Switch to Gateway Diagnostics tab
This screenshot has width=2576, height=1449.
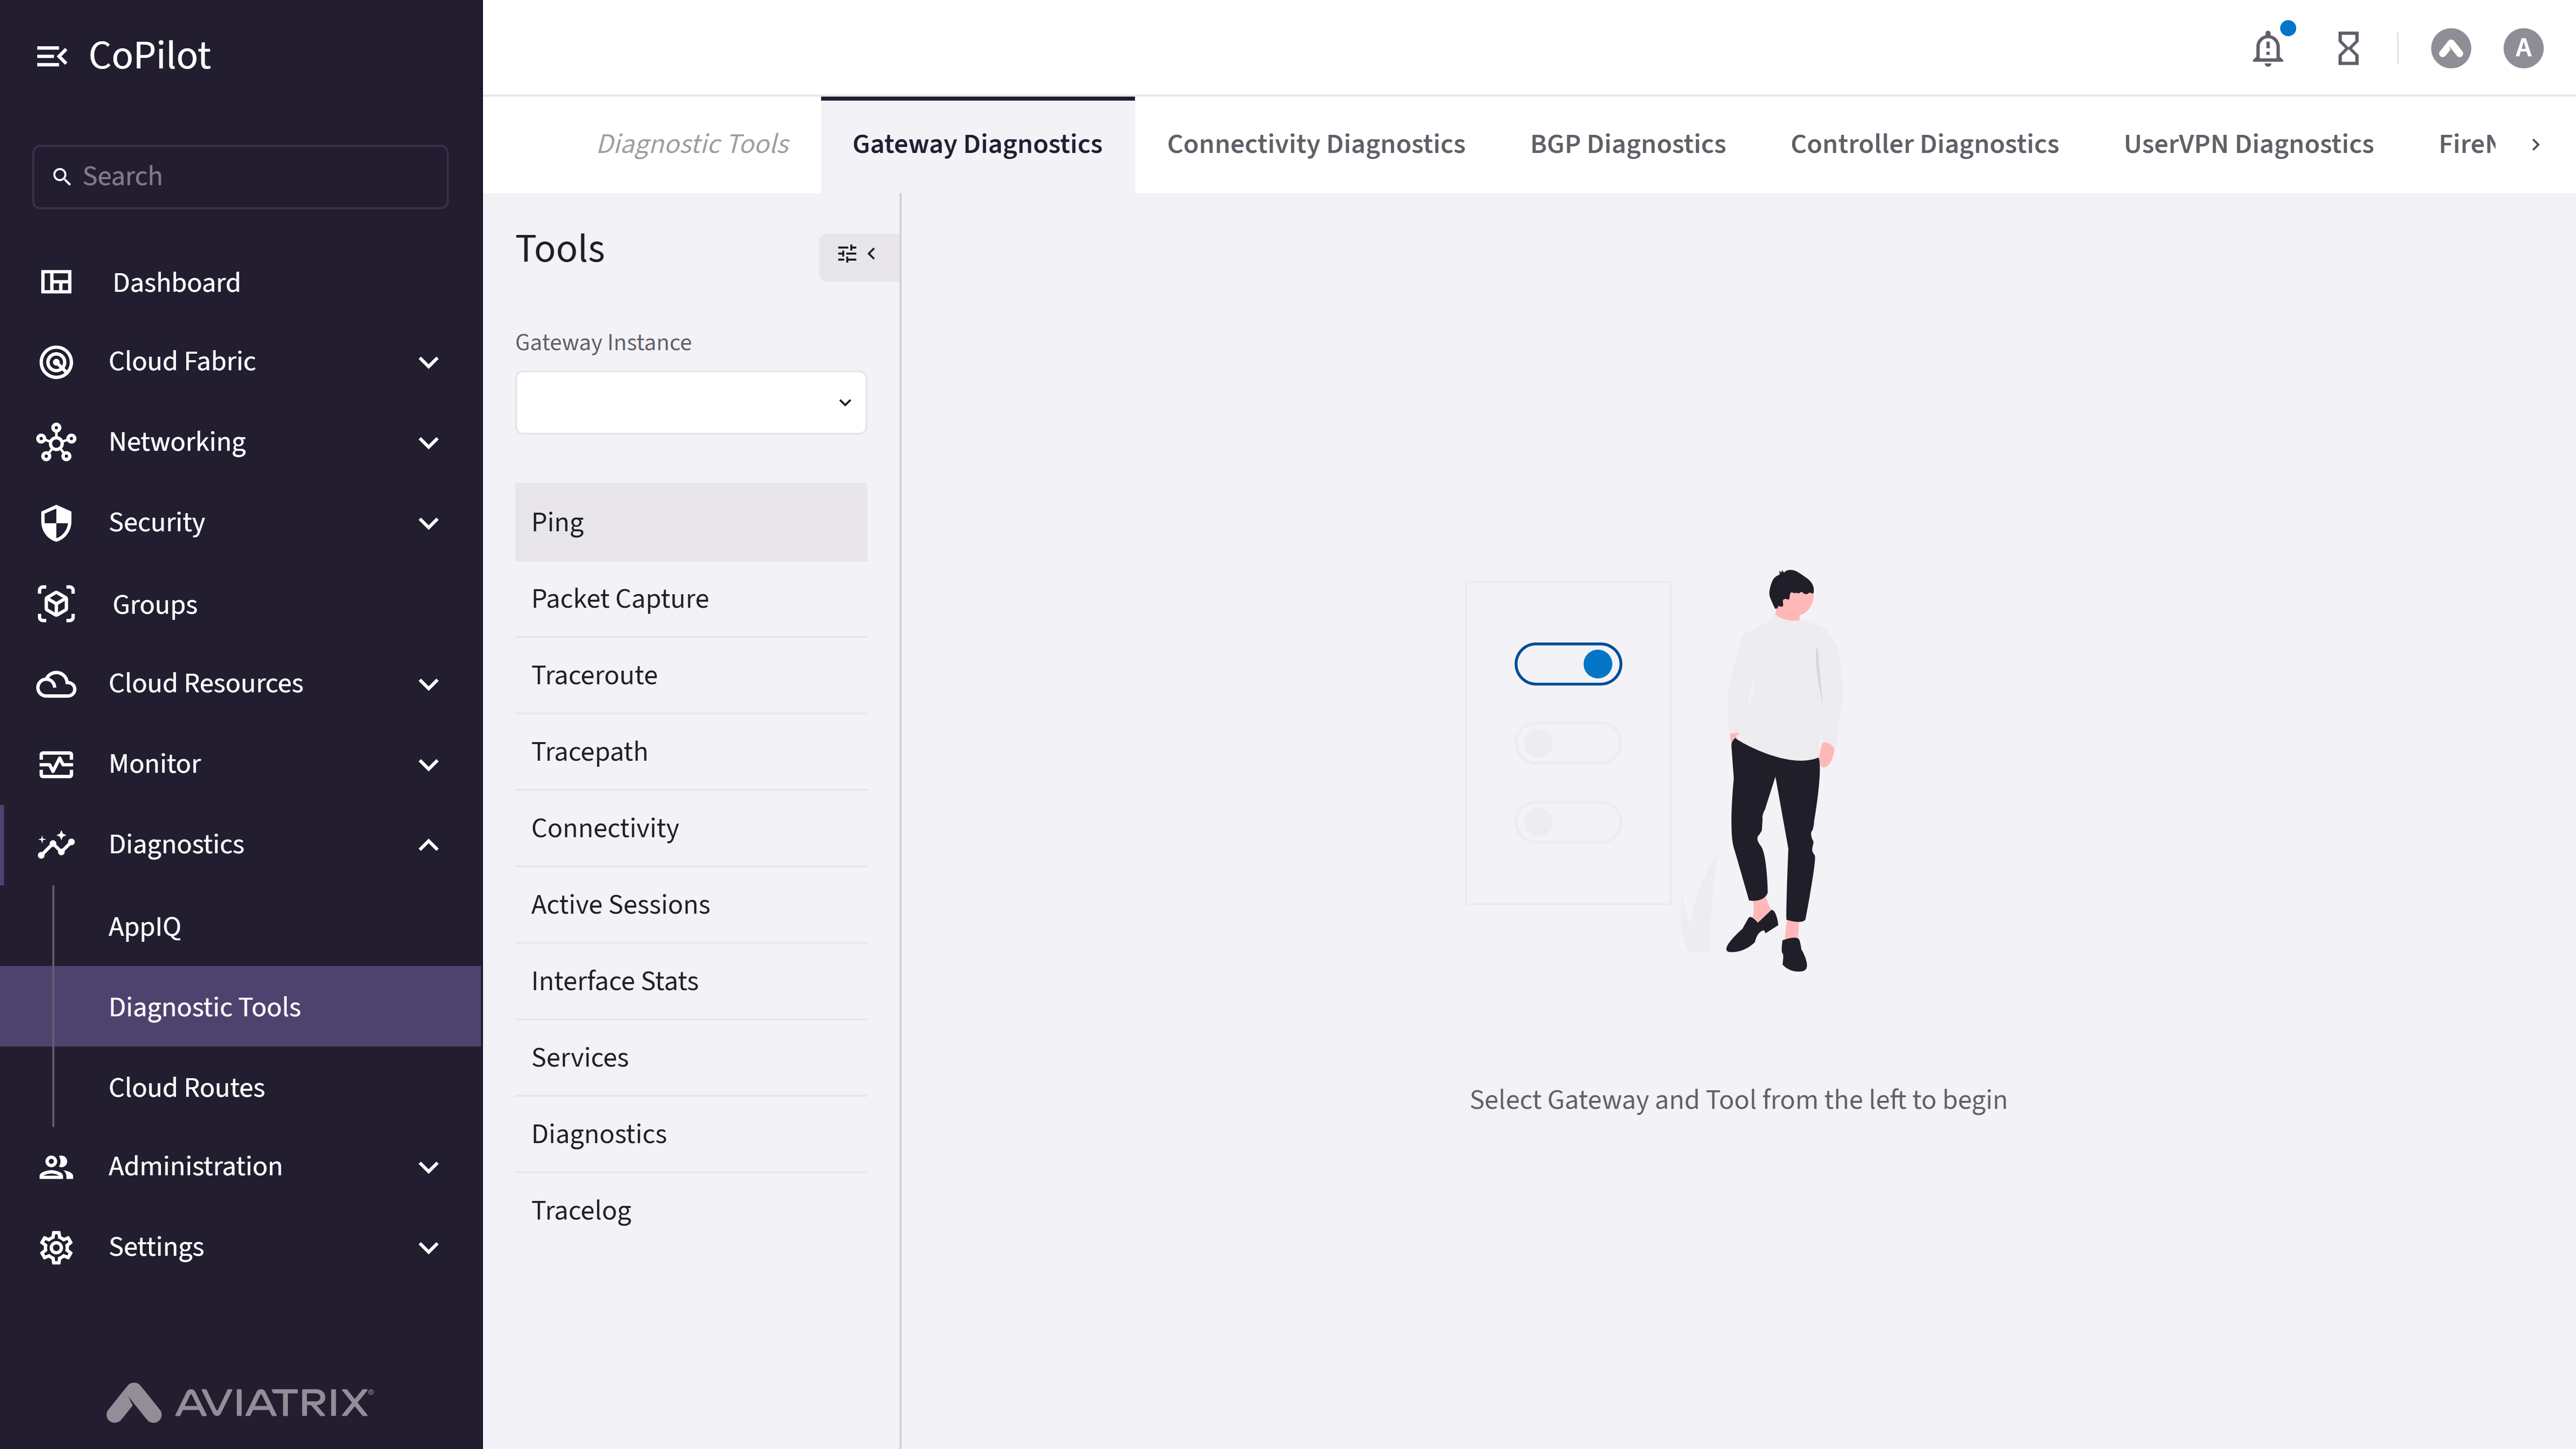click(x=977, y=145)
